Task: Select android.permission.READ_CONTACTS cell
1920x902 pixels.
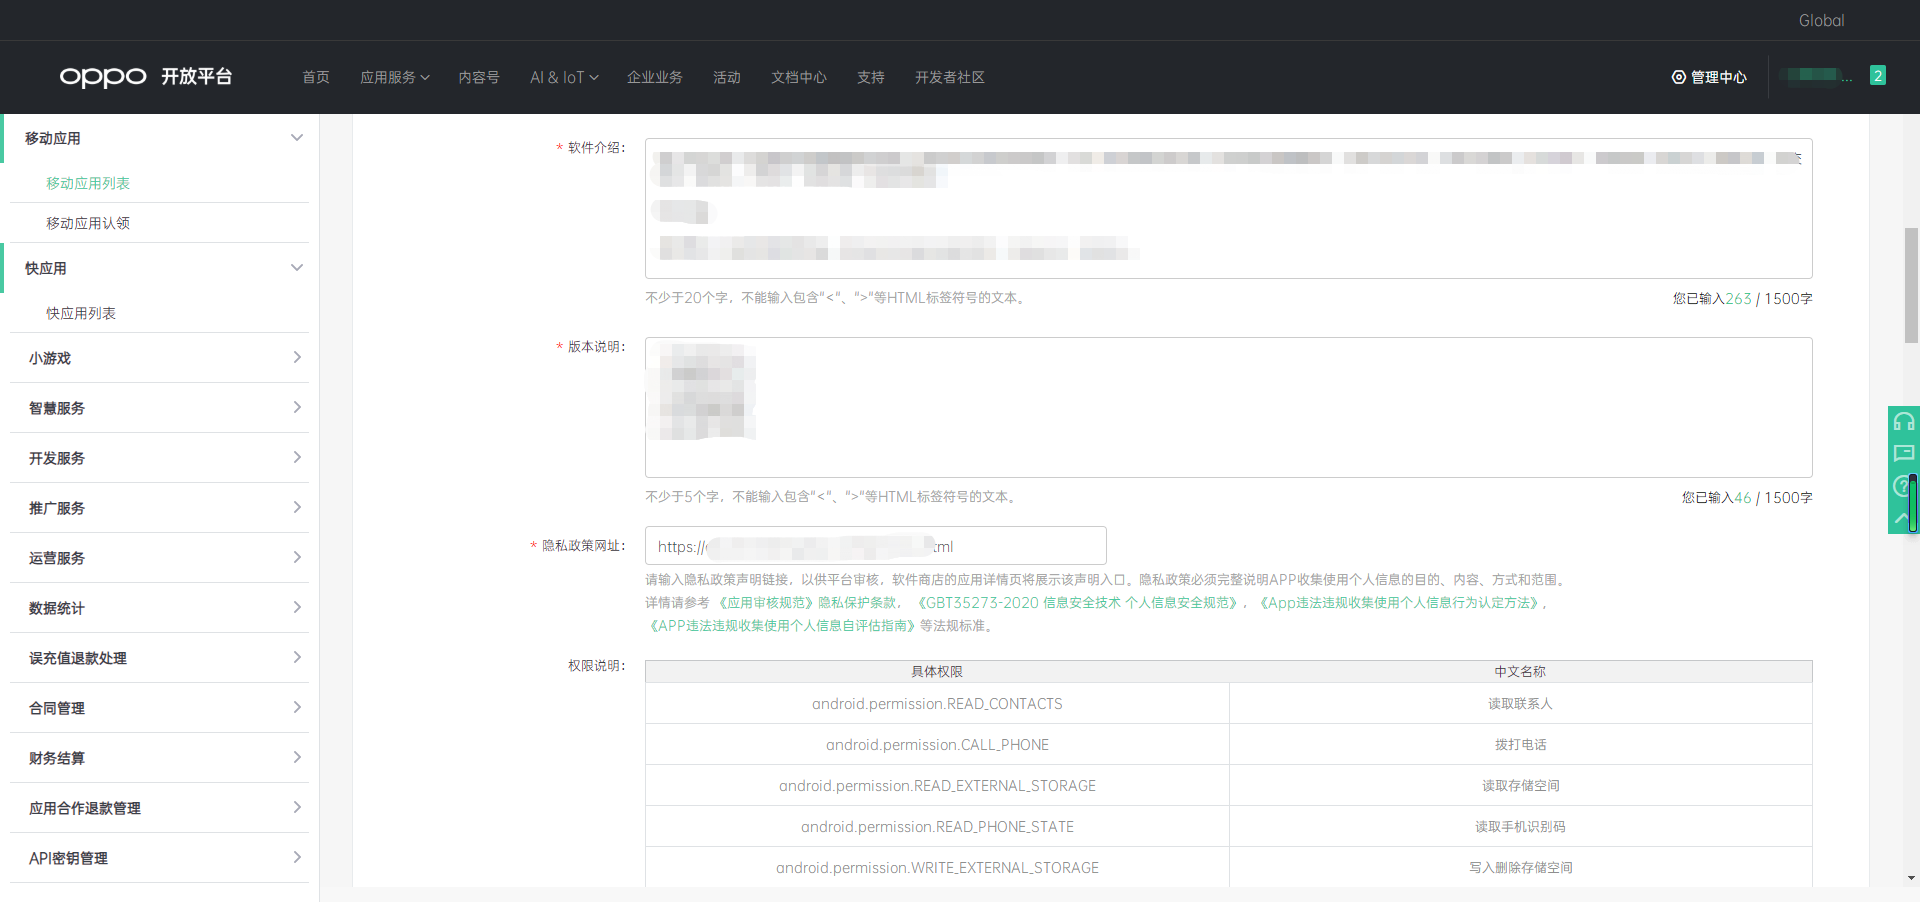Action: 937,704
